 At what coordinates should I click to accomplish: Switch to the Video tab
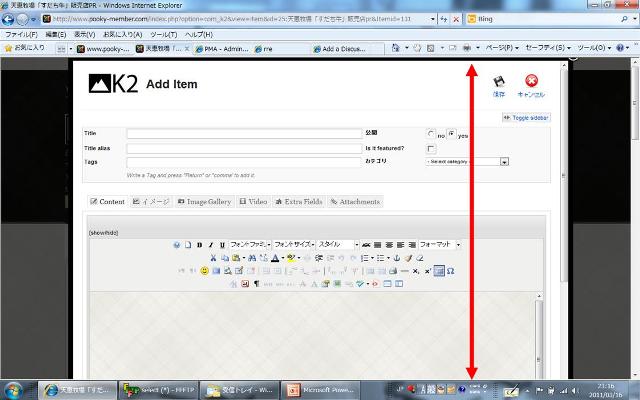pyautogui.click(x=253, y=202)
